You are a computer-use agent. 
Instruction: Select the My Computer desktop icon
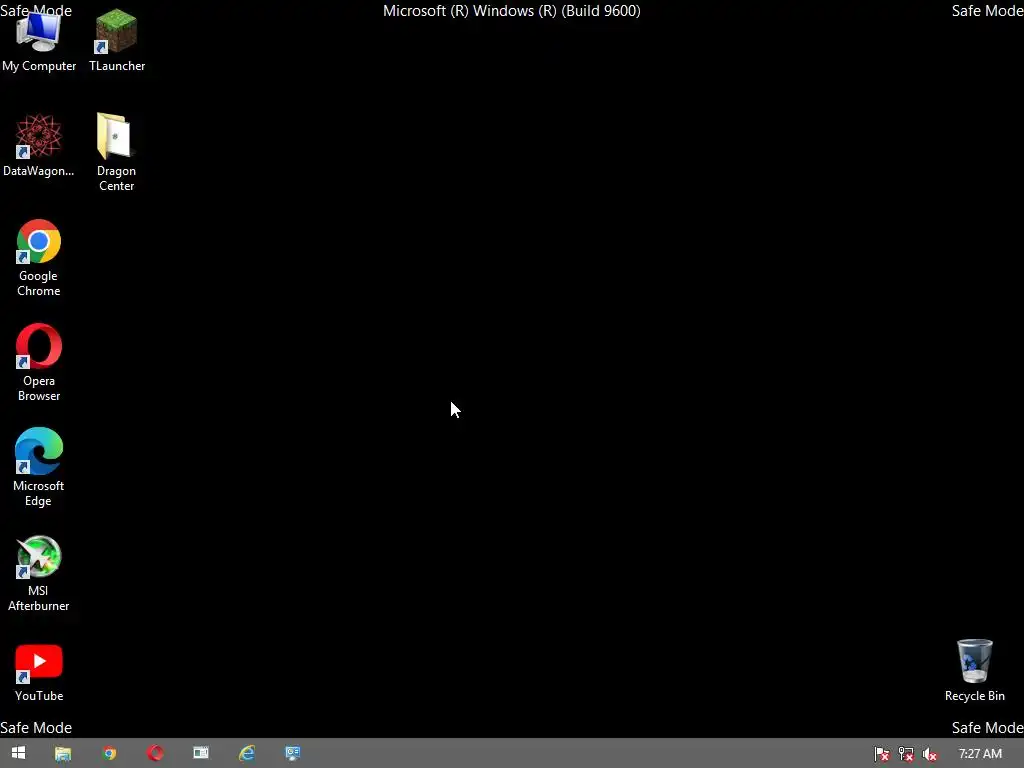(x=39, y=41)
